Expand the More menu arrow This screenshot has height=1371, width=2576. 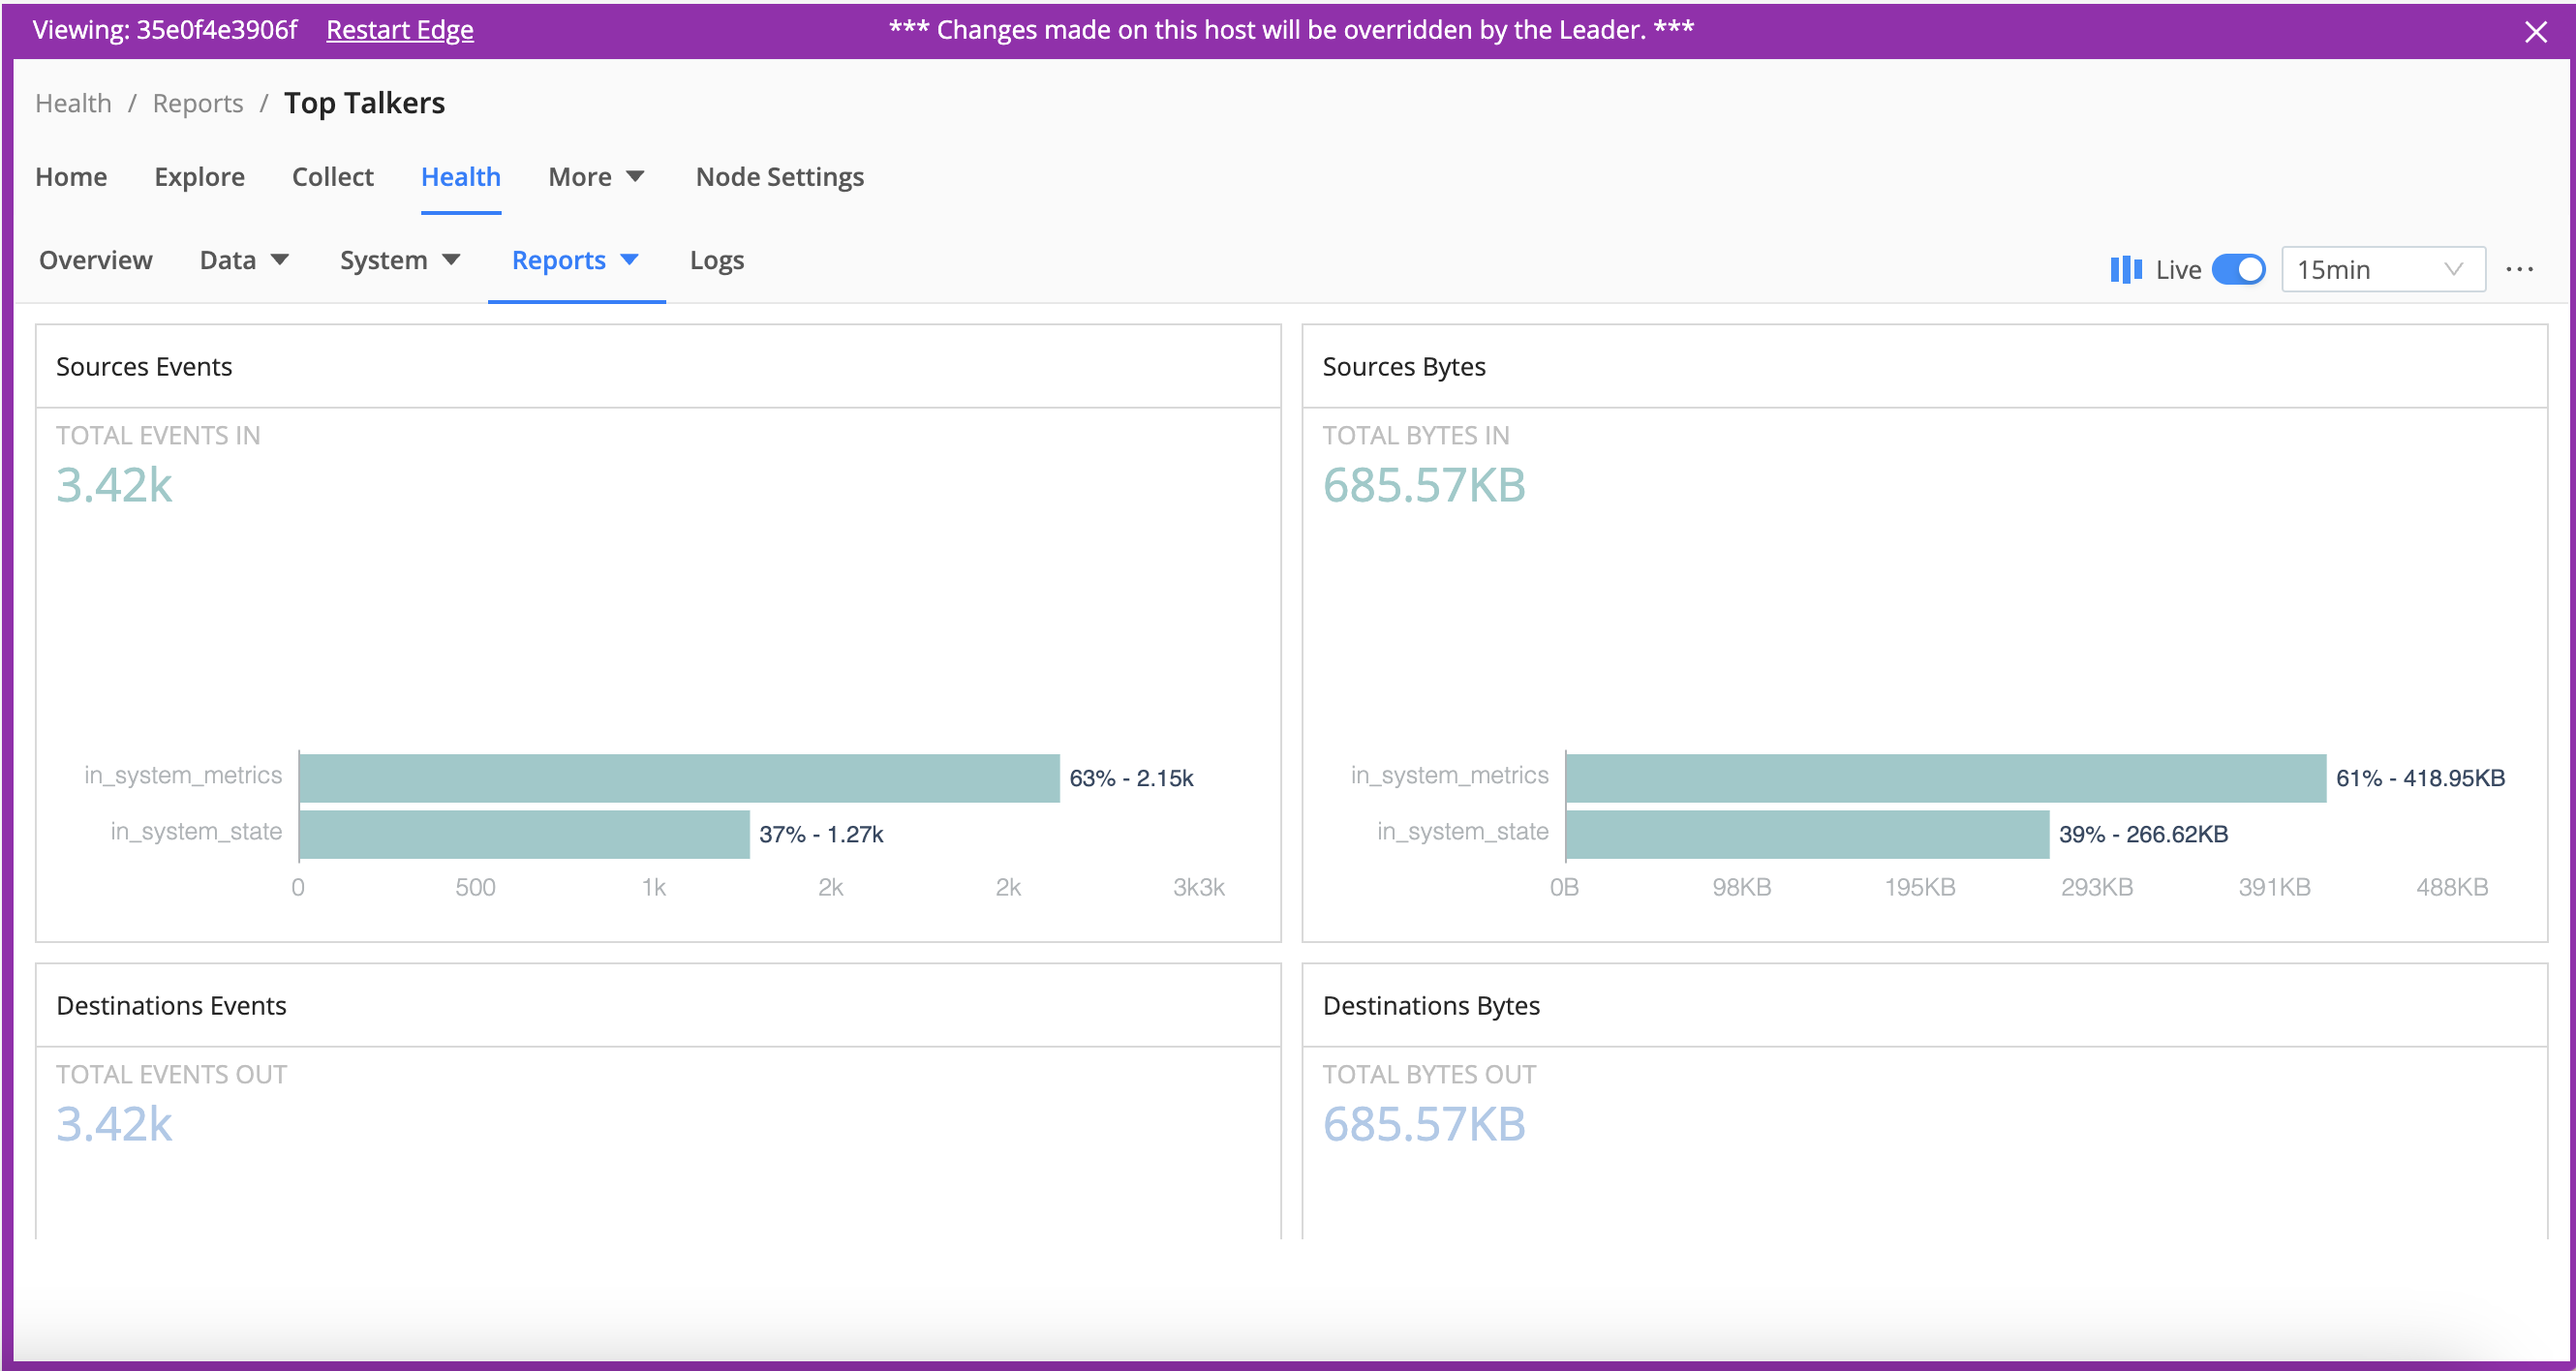[x=634, y=177]
